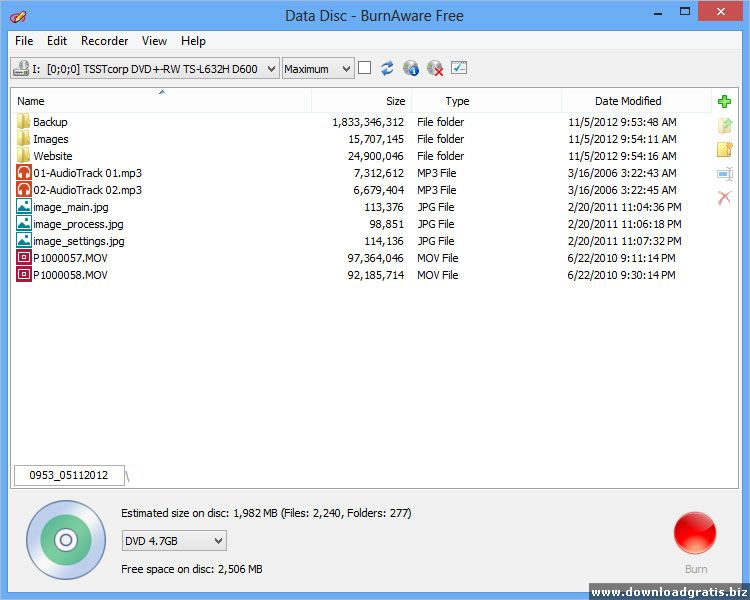Click the move up folder icon

725,126
